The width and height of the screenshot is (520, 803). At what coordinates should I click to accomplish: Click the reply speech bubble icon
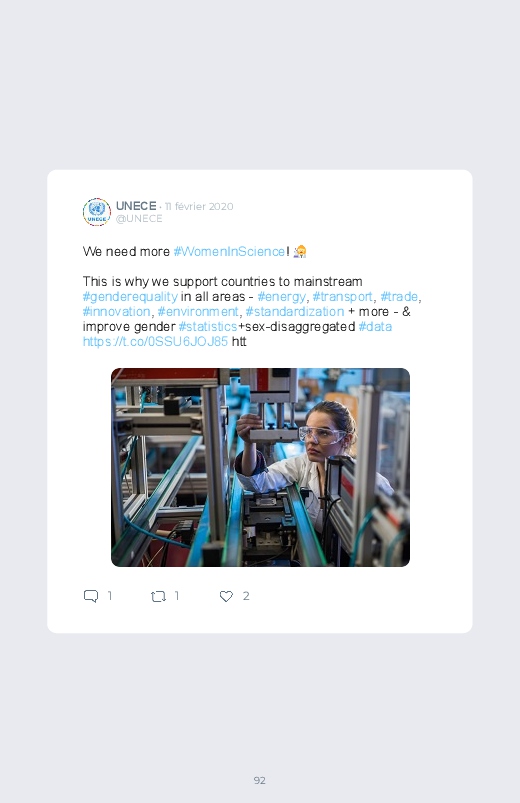(x=91, y=596)
